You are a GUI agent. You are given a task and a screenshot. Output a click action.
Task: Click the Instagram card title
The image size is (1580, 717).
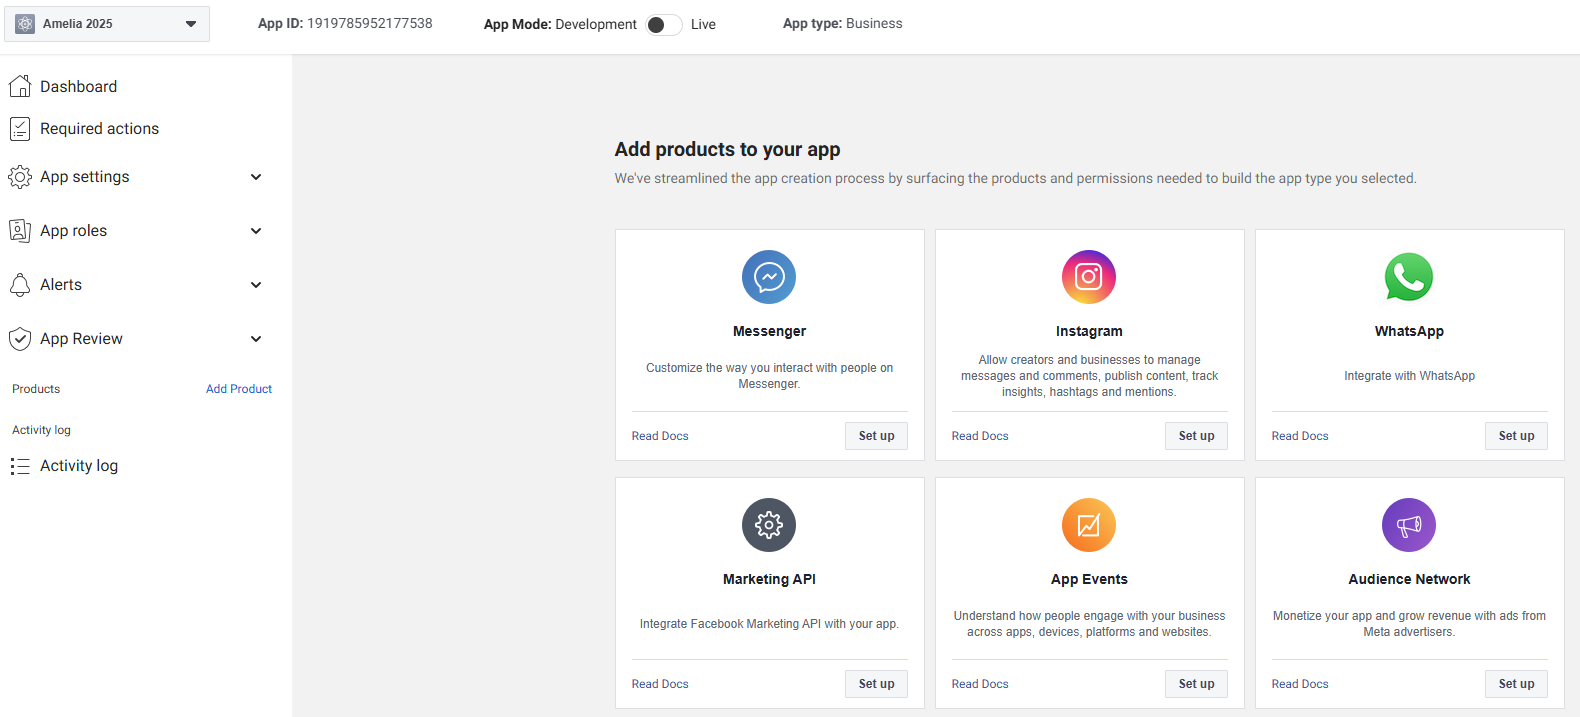coord(1089,331)
